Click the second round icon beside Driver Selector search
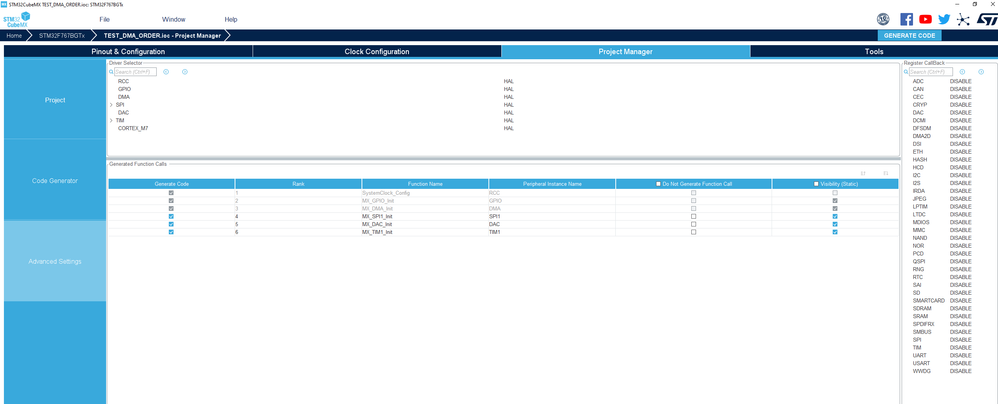 [x=185, y=72]
